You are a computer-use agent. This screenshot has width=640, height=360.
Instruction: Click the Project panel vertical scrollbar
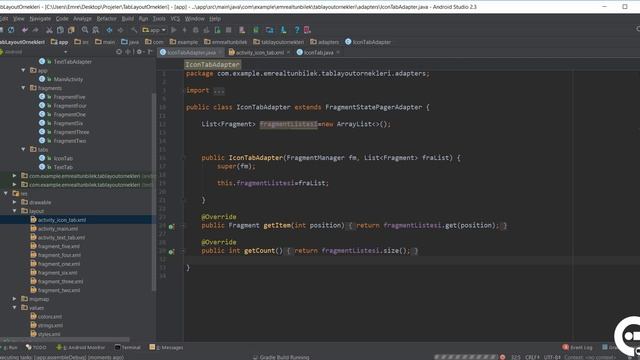point(154,192)
